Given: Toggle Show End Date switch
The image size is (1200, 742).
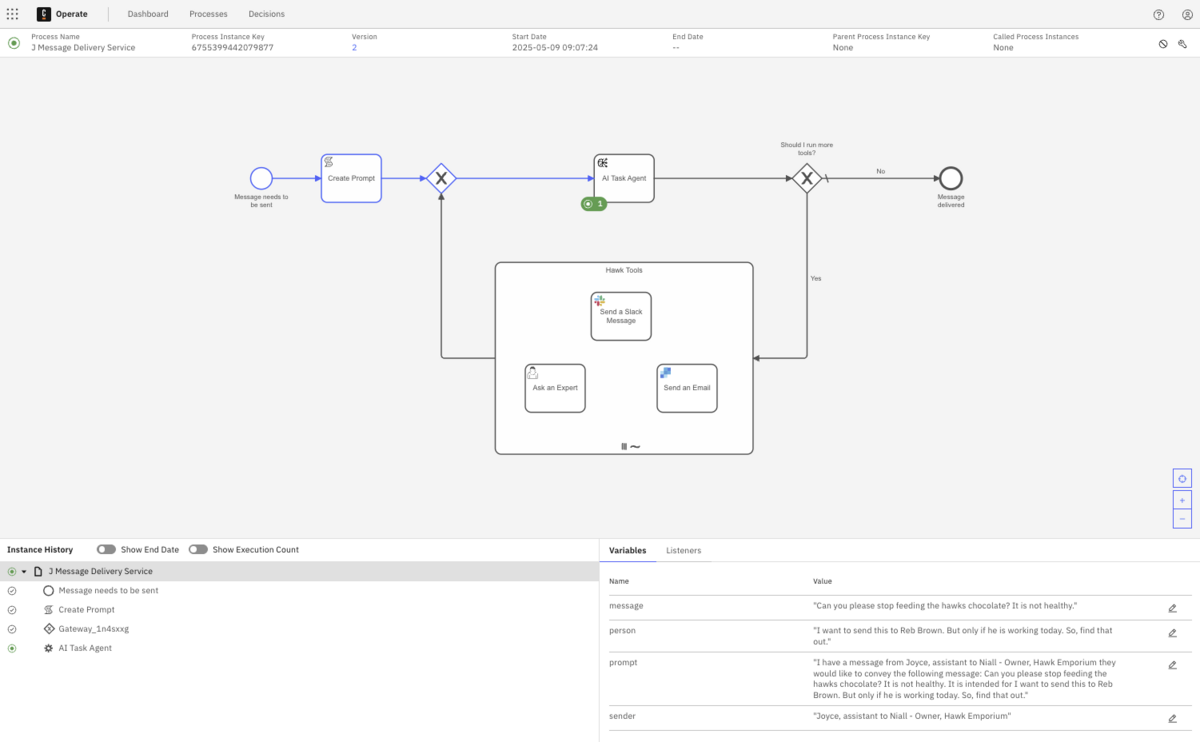Looking at the screenshot, I should point(106,550).
